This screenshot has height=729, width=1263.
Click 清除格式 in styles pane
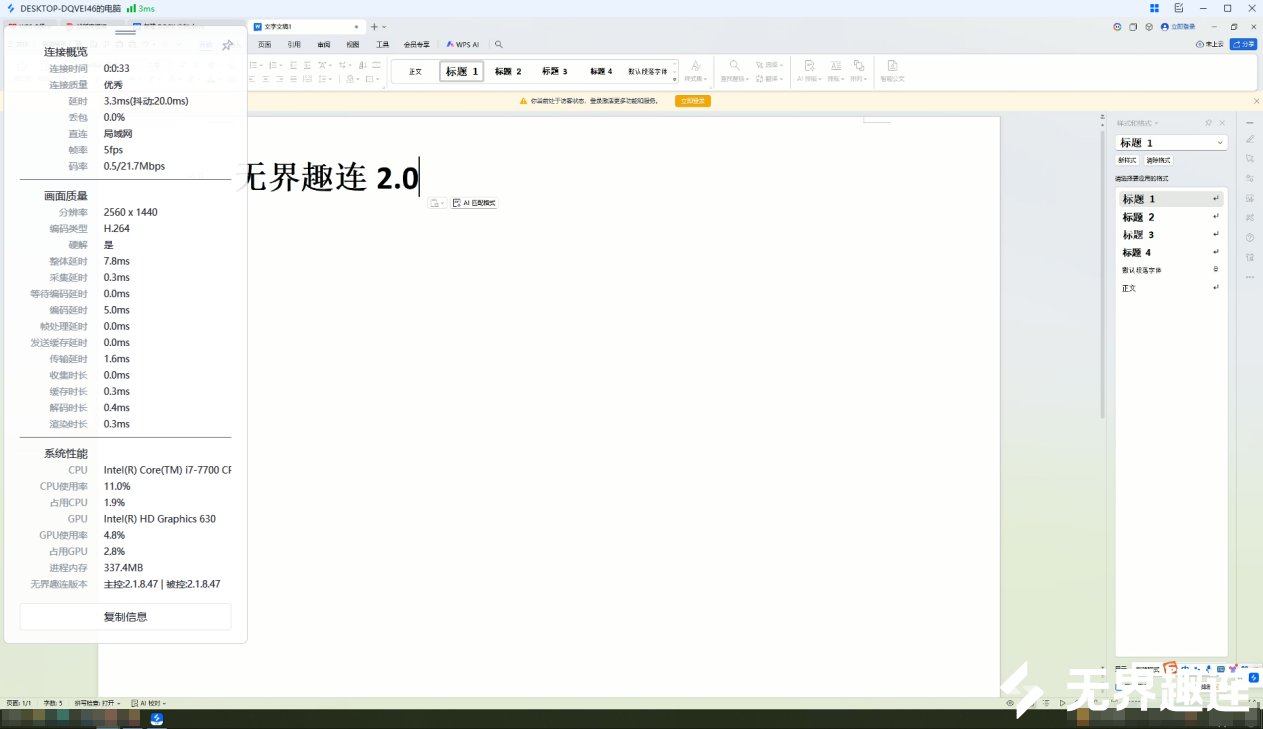(x=1158, y=160)
